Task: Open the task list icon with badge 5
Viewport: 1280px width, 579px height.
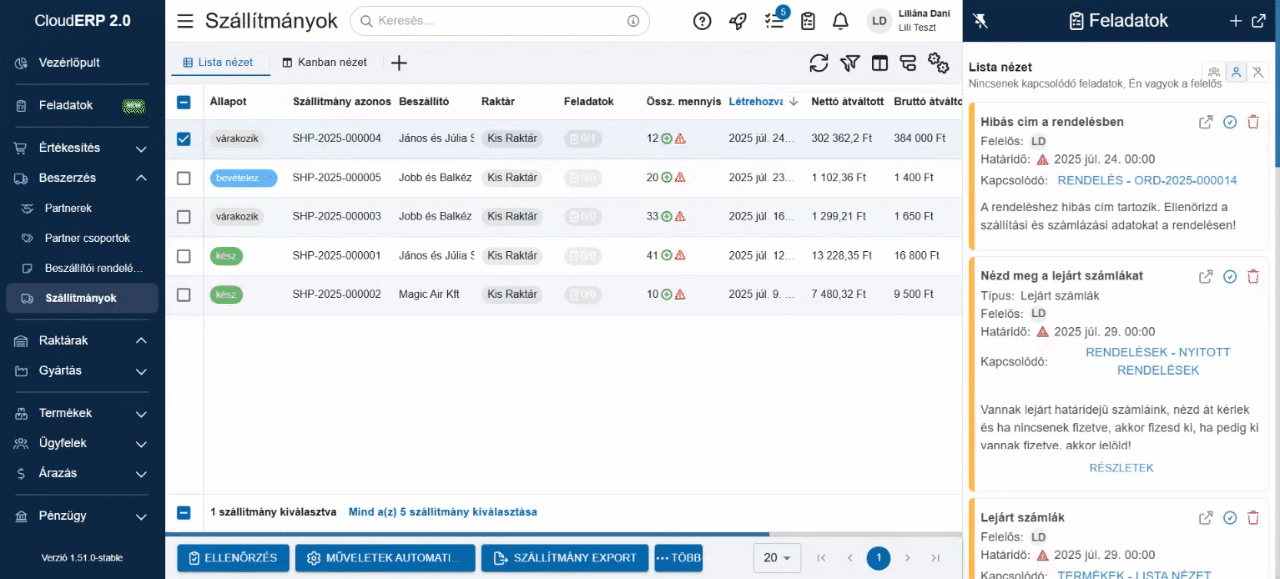Action: pos(774,20)
